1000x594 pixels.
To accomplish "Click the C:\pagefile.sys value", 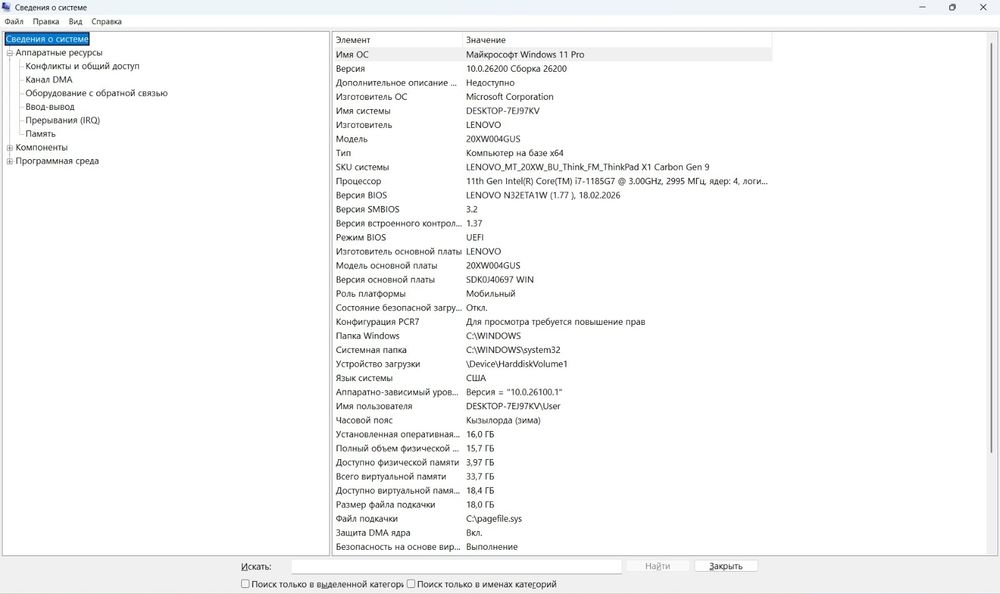I will point(494,519).
